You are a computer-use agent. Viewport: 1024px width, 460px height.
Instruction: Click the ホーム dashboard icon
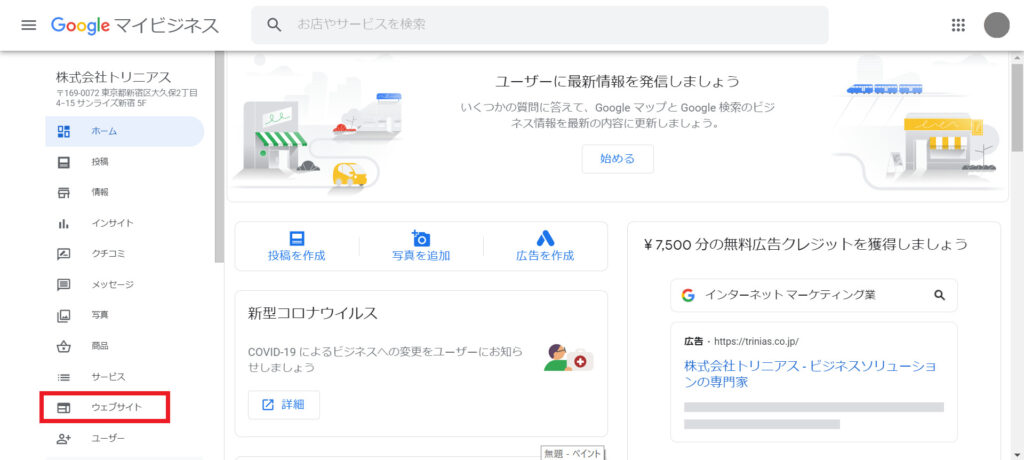tap(63, 131)
